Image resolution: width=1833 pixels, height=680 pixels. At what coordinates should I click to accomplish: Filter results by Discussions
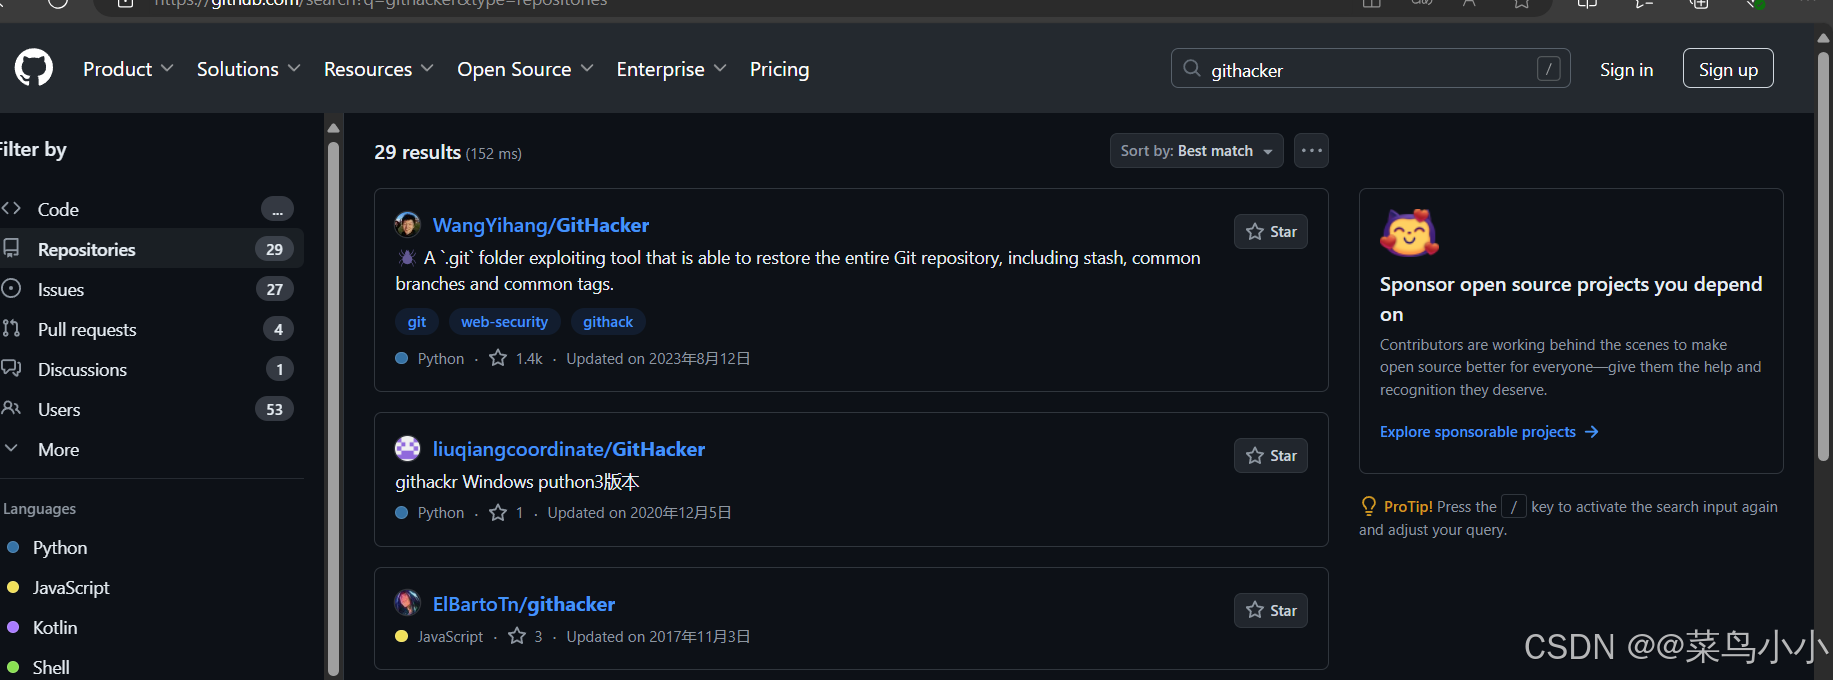[x=150, y=369]
